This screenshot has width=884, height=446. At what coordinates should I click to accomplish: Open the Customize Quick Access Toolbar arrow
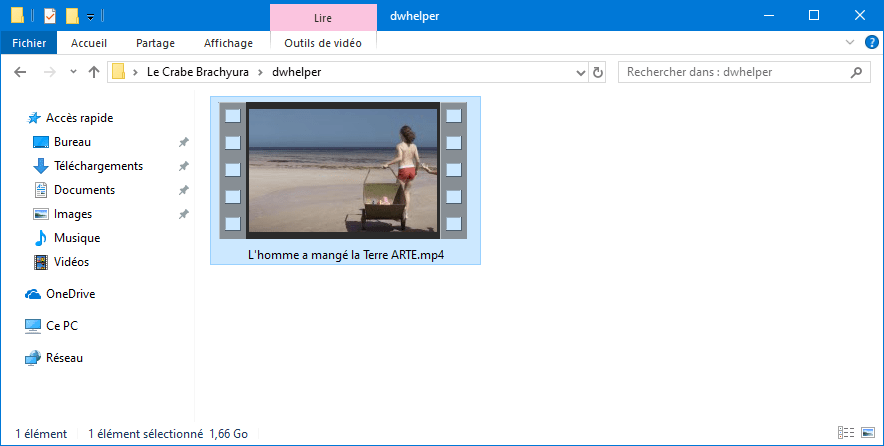pos(90,17)
